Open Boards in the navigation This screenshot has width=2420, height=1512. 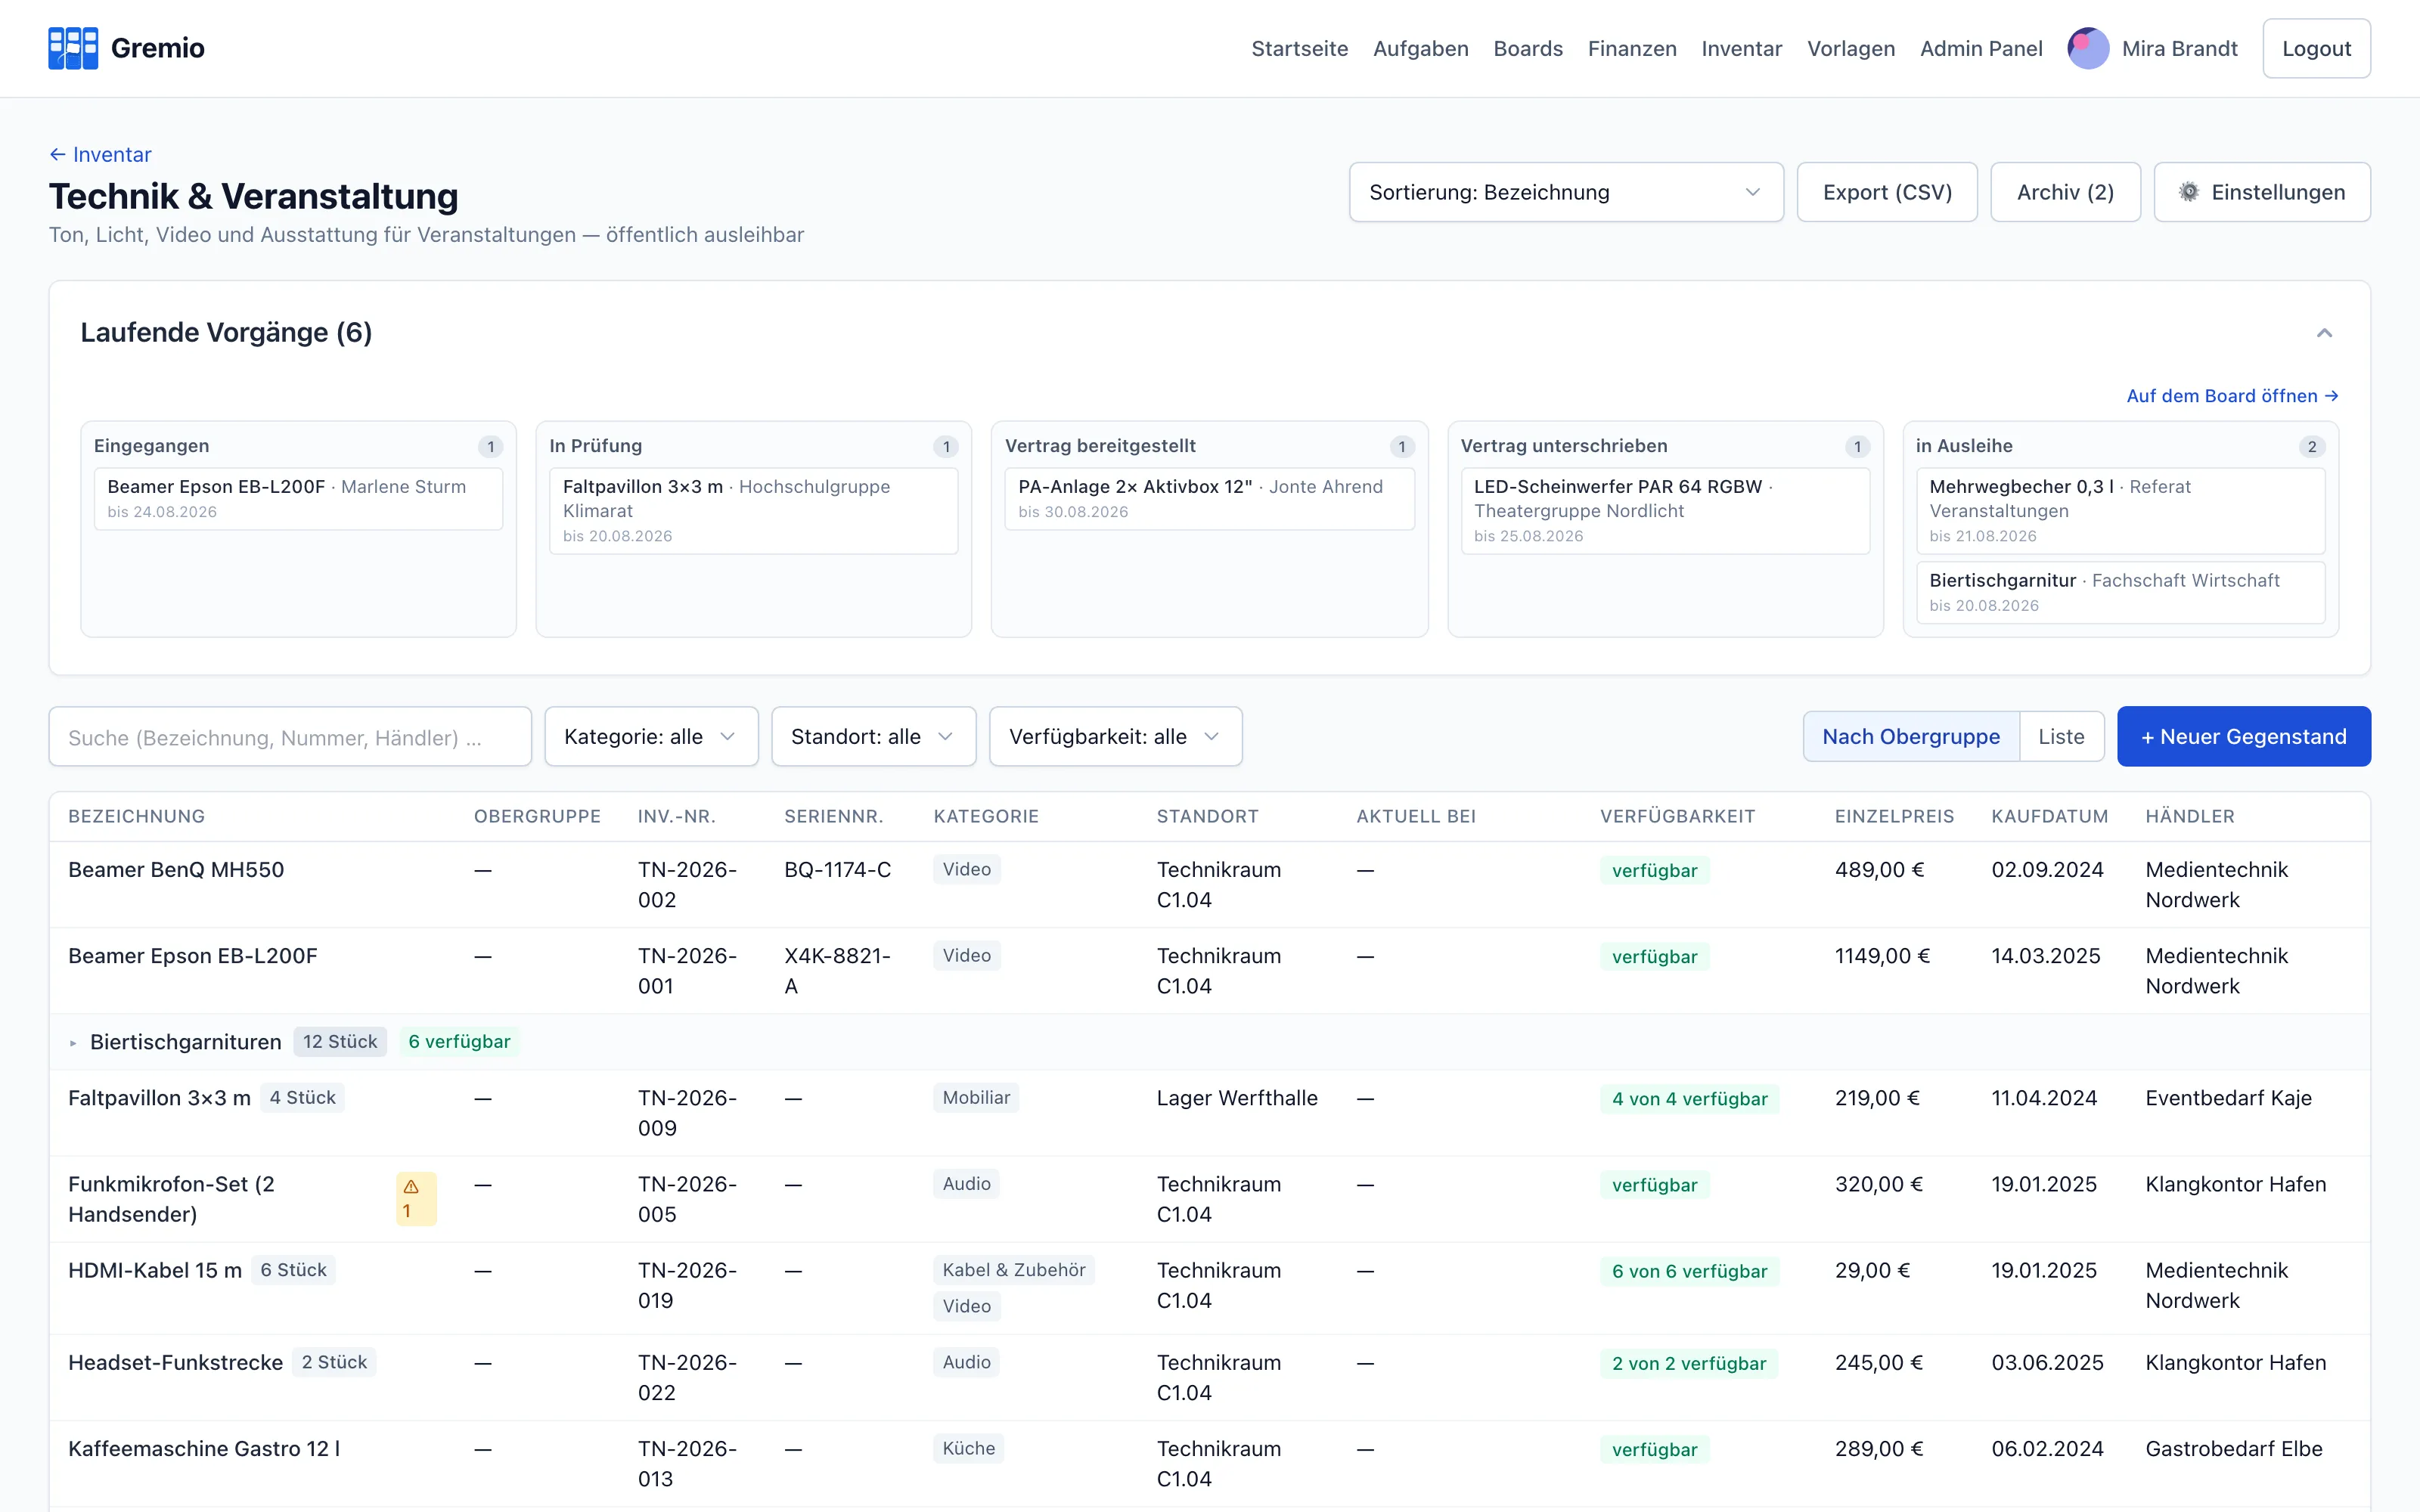click(x=1527, y=48)
